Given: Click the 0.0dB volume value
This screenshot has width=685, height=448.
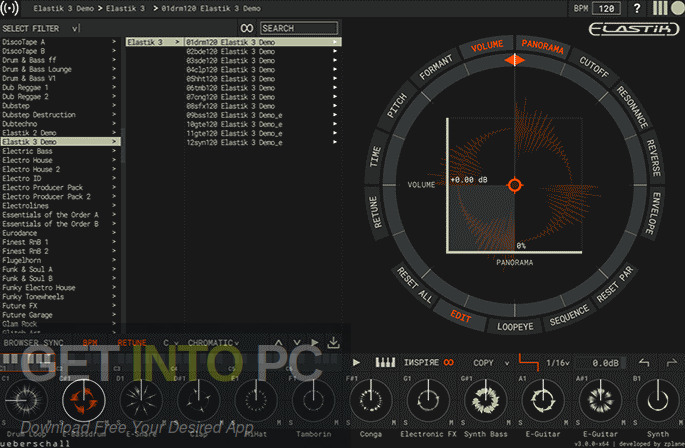Looking at the screenshot, I should pyautogui.click(x=605, y=363).
